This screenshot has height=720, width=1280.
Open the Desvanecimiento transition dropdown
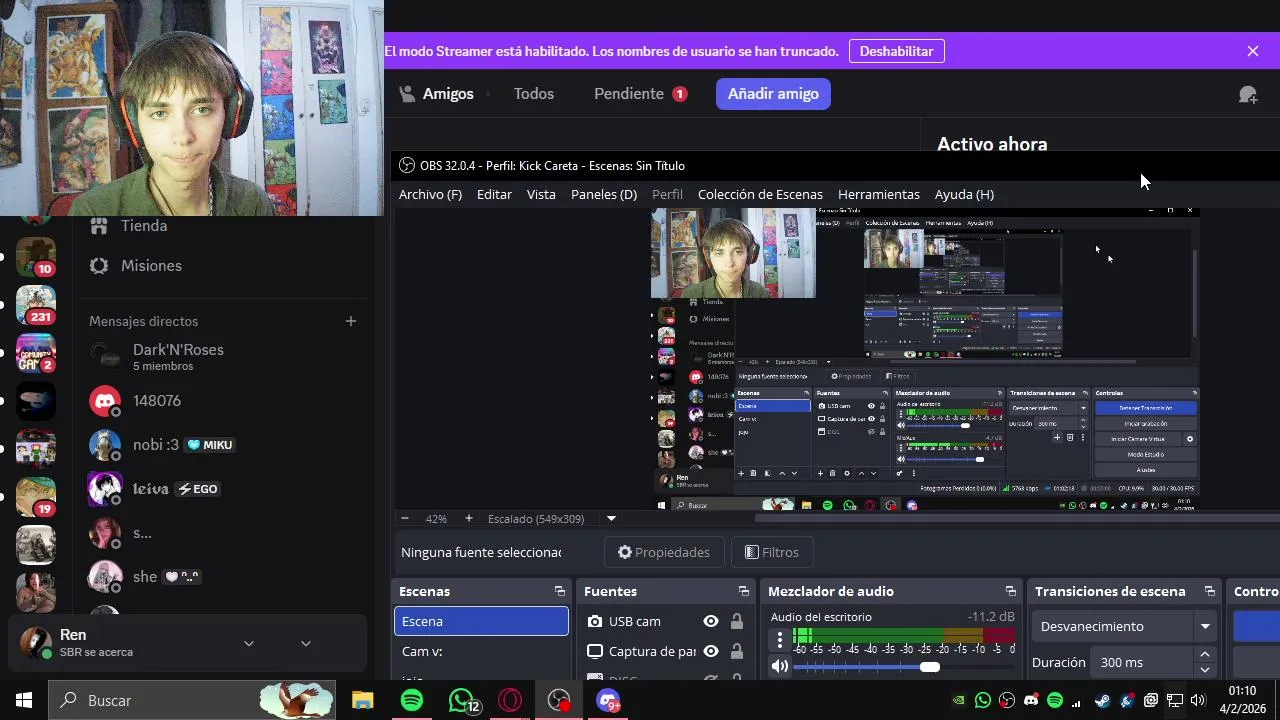click(x=1125, y=627)
